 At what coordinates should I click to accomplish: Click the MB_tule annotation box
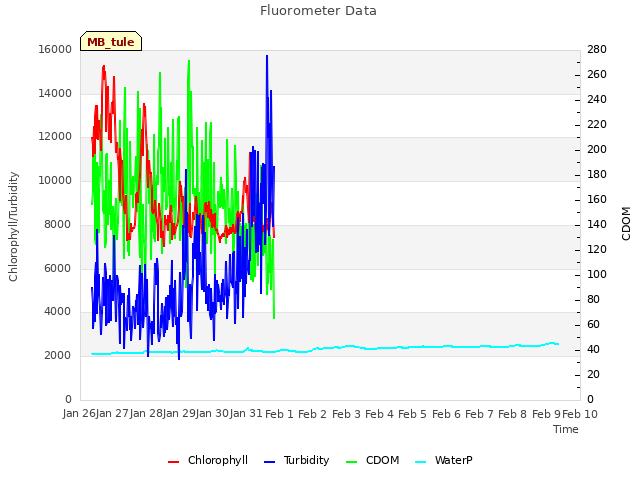click(x=111, y=41)
